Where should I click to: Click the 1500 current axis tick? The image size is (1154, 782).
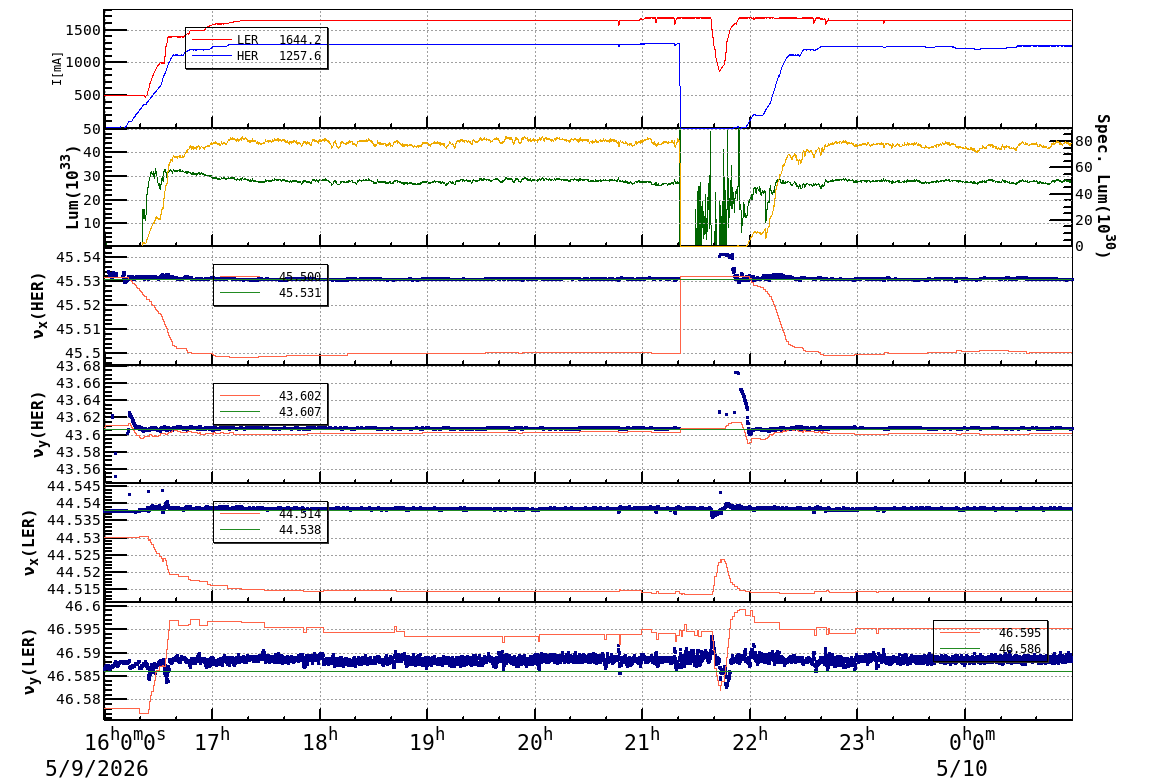click(x=82, y=30)
